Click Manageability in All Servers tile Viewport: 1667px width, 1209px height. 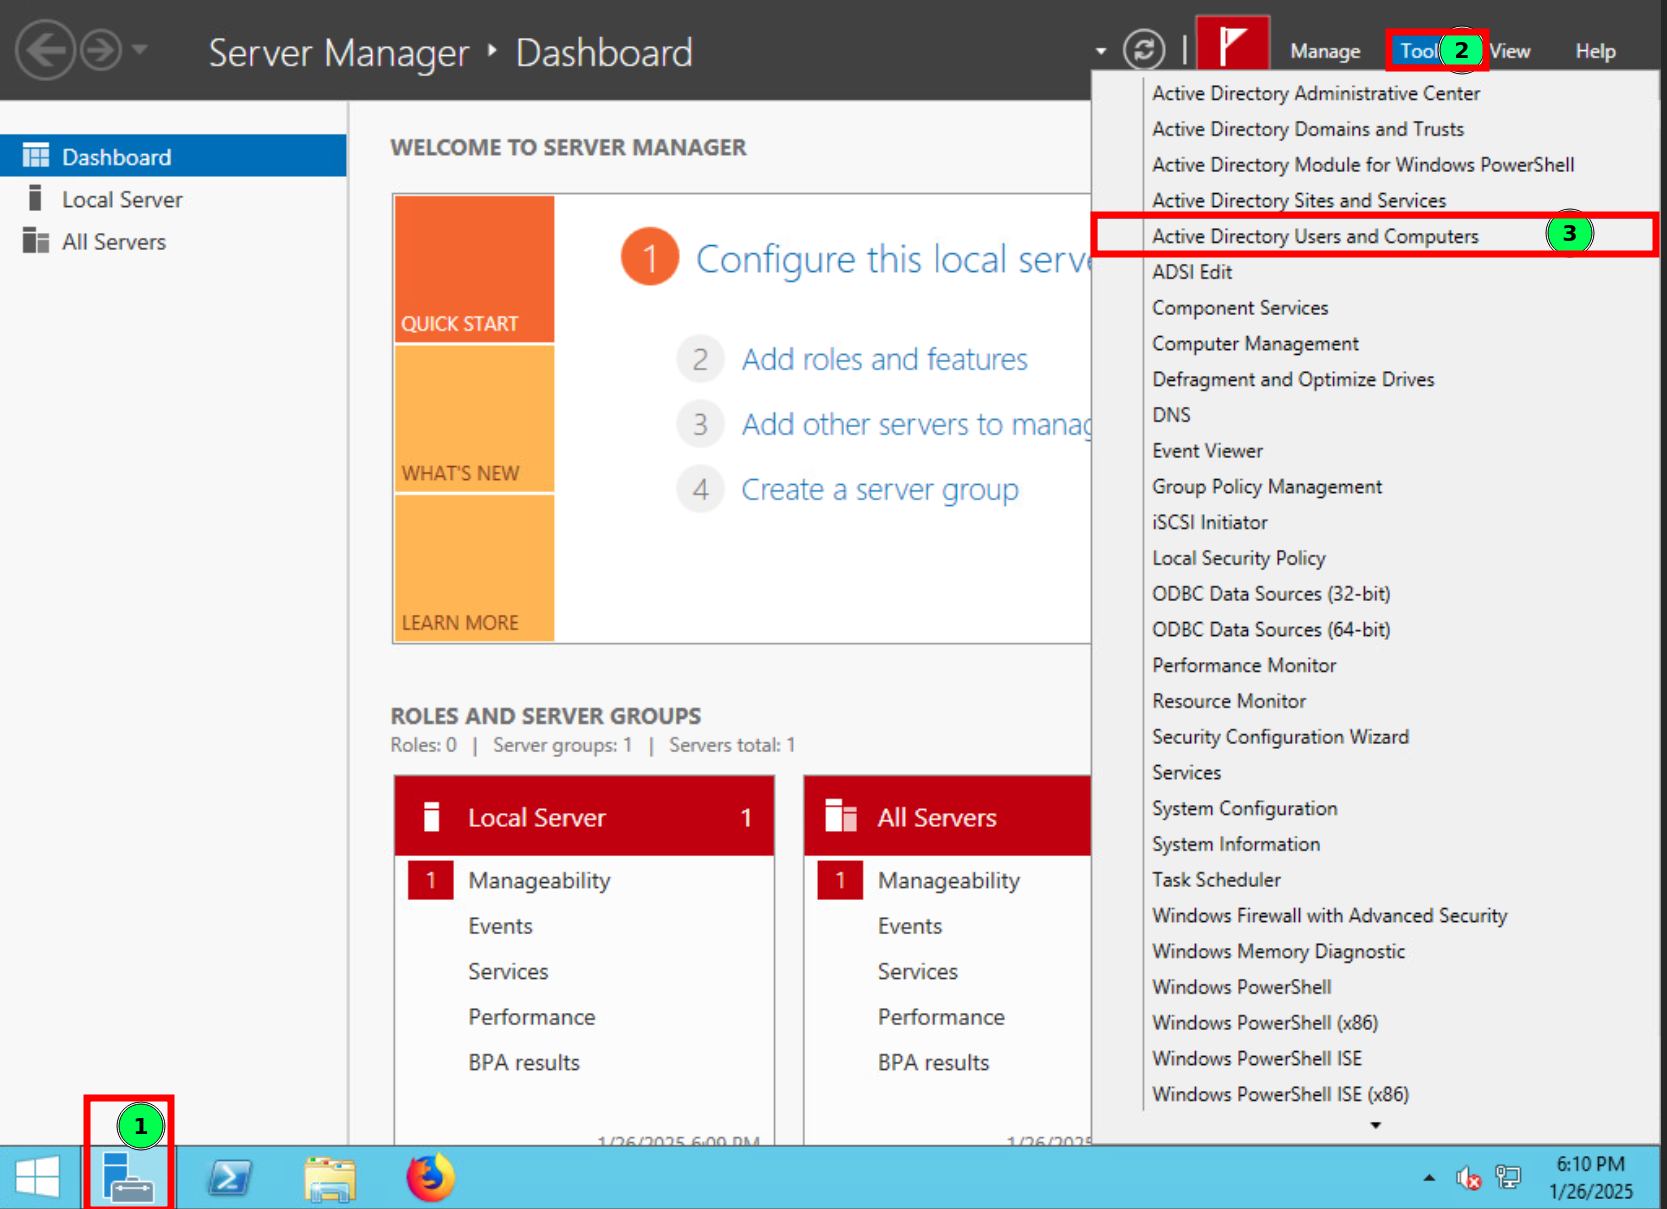[949, 880]
